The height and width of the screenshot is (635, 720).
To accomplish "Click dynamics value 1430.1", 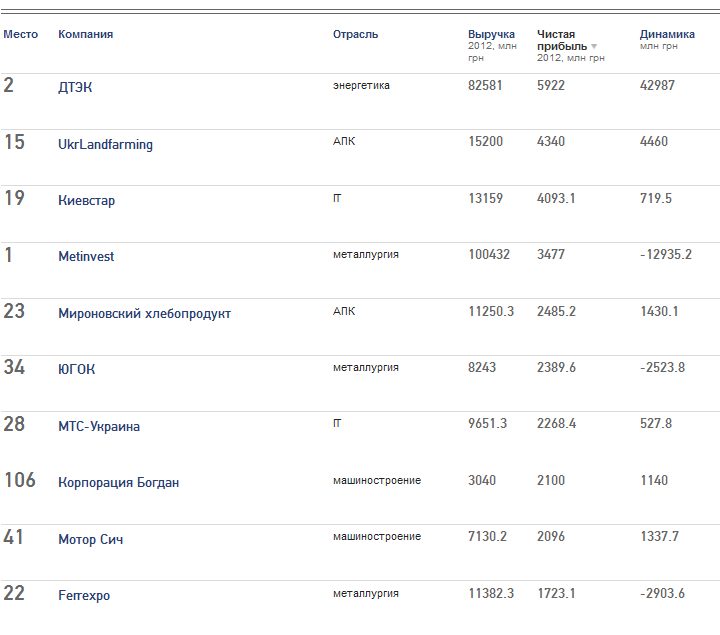I will (x=659, y=311).
